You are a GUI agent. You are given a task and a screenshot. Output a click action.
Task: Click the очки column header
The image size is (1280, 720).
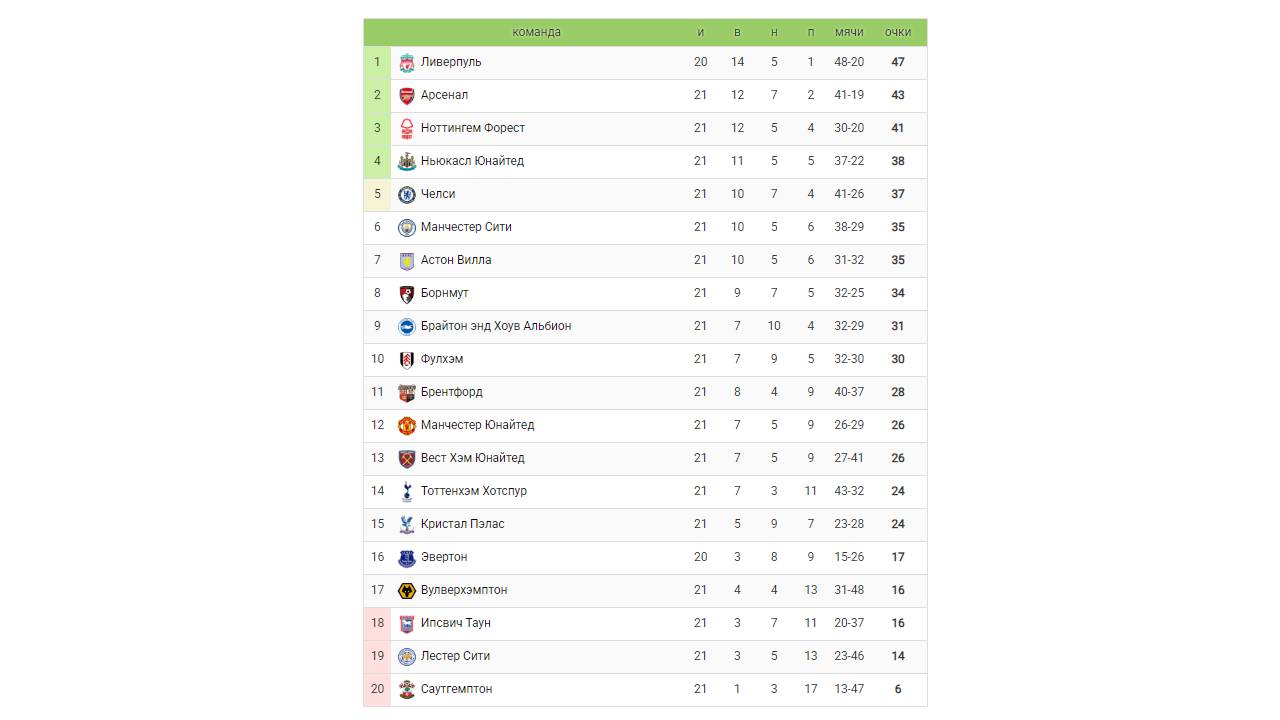pos(898,32)
